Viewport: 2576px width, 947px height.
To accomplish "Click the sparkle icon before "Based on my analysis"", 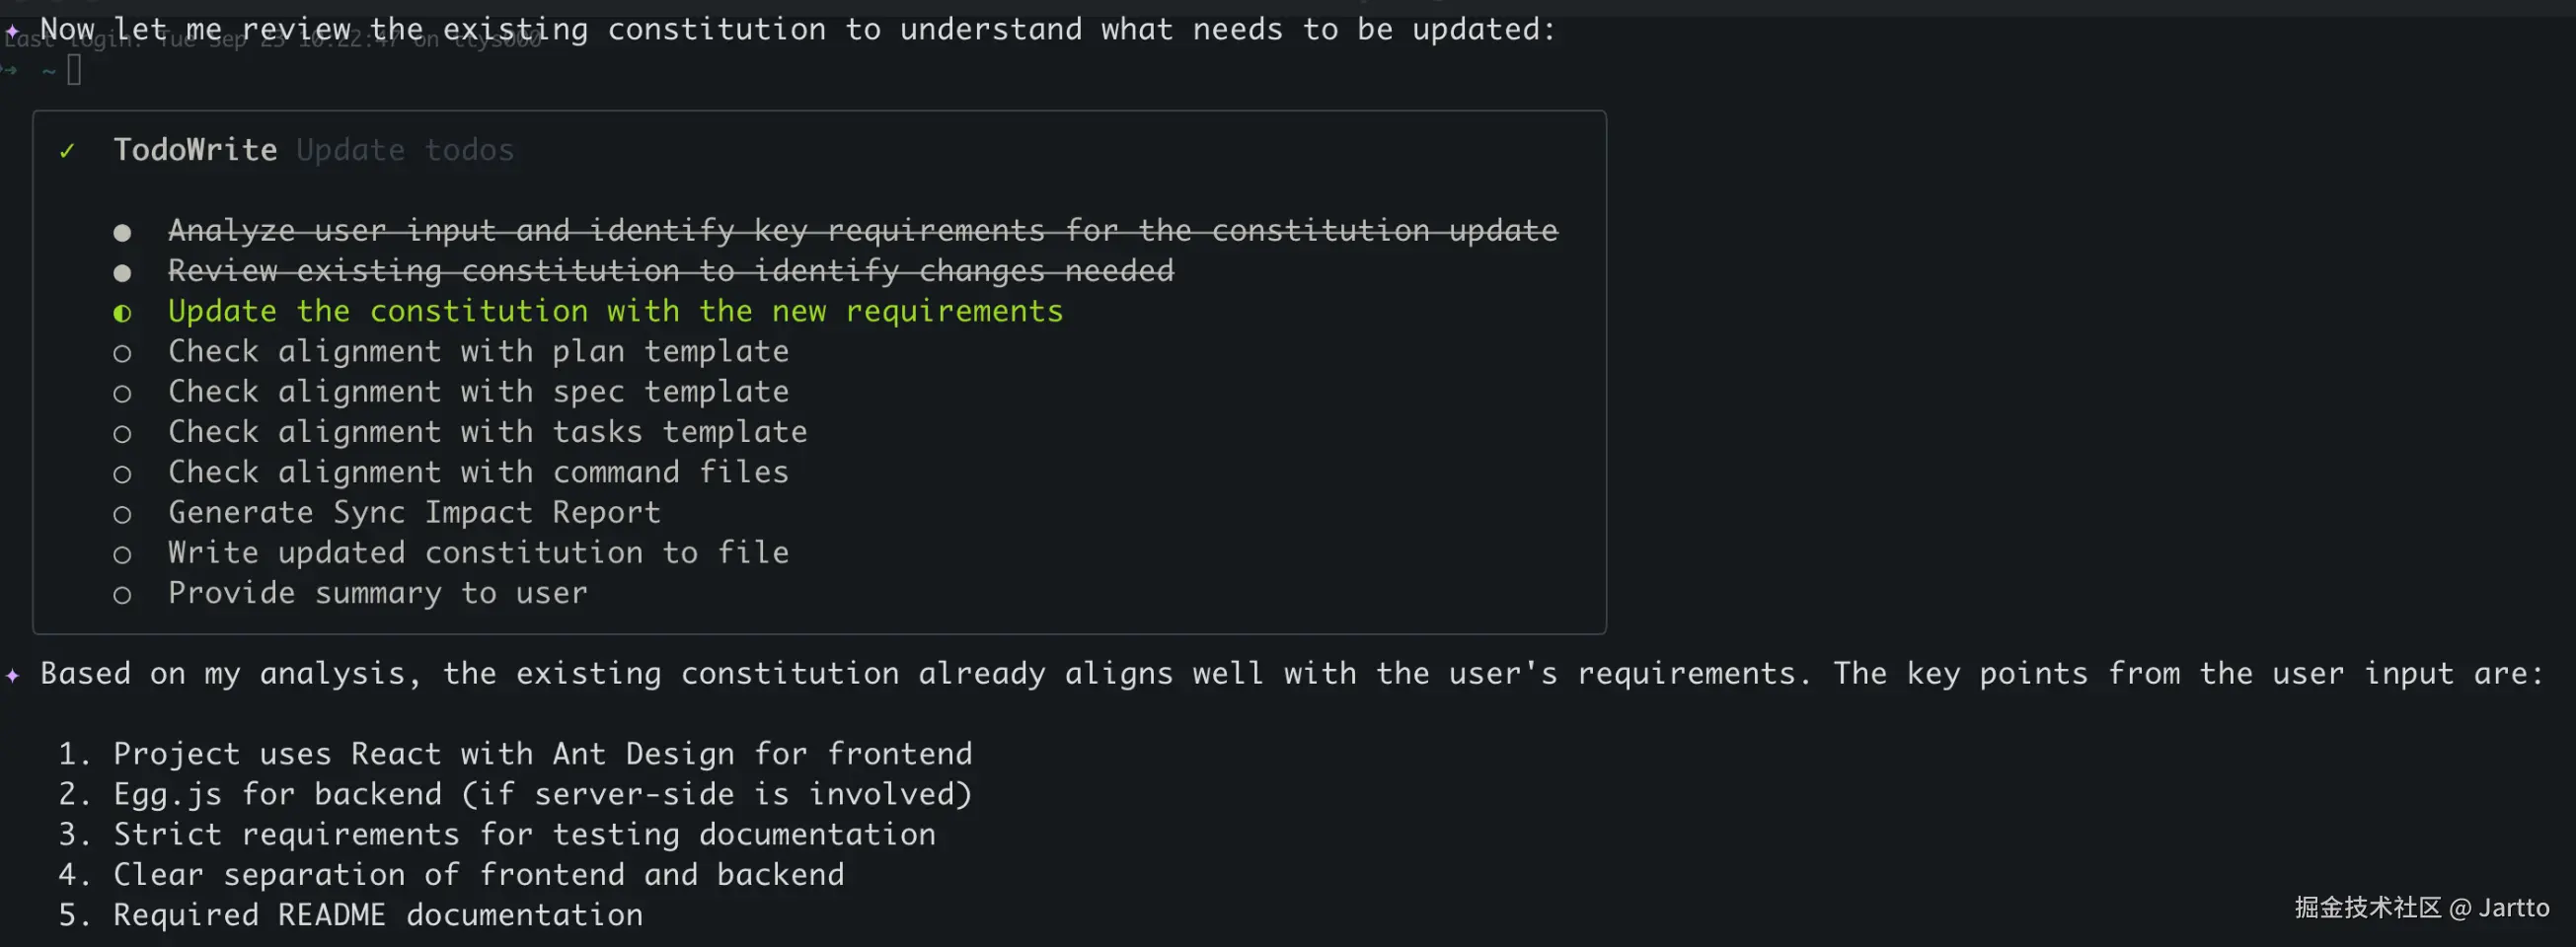I will coord(12,676).
